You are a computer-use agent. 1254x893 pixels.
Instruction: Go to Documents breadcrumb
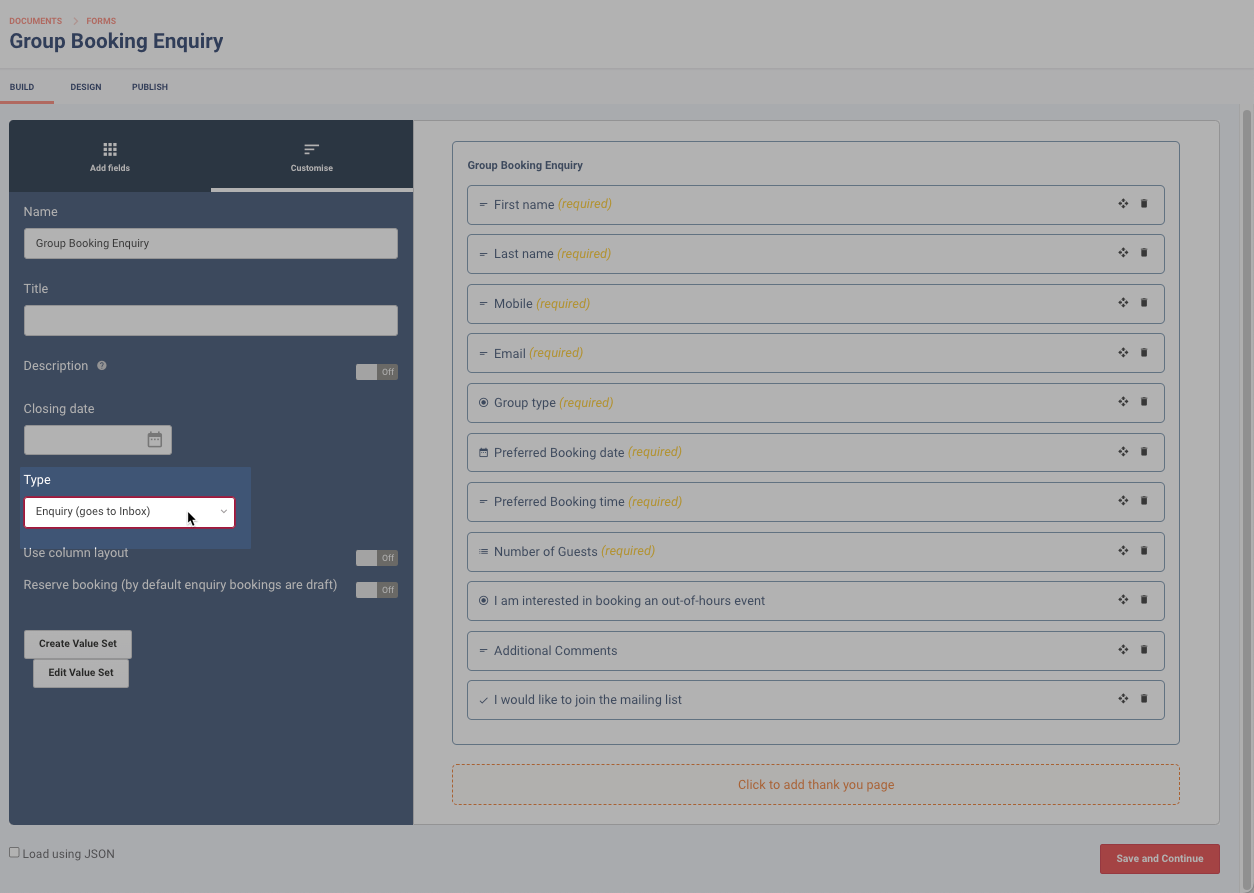pos(35,21)
